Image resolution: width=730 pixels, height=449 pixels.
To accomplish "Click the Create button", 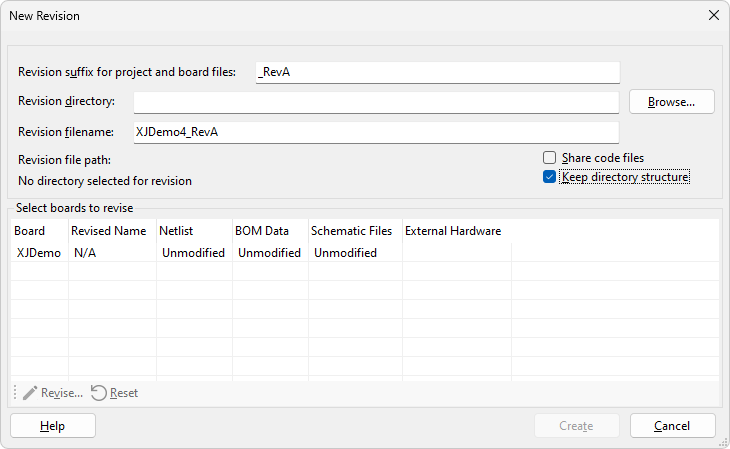I will [x=576, y=426].
